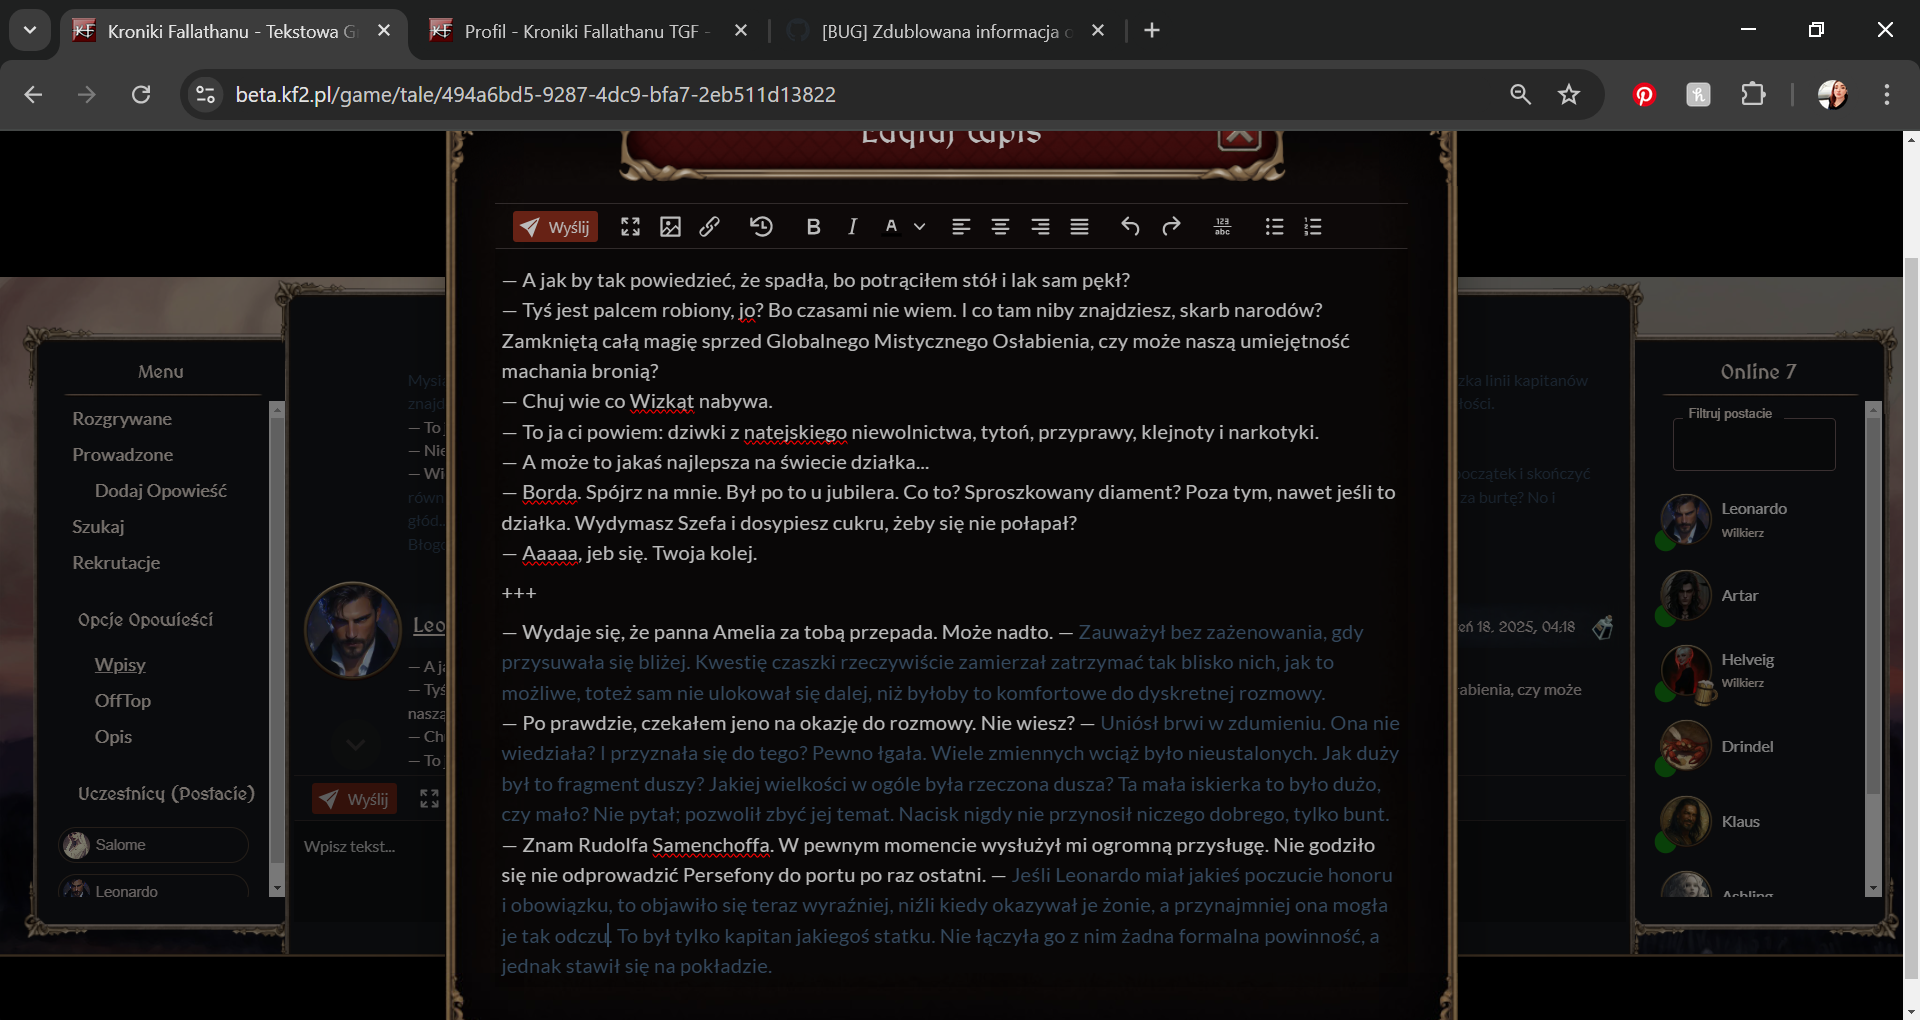Toggle italic formatting
Image resolution: width=1920 pixels, height=1020 pixels.
[x=852, y=227]
